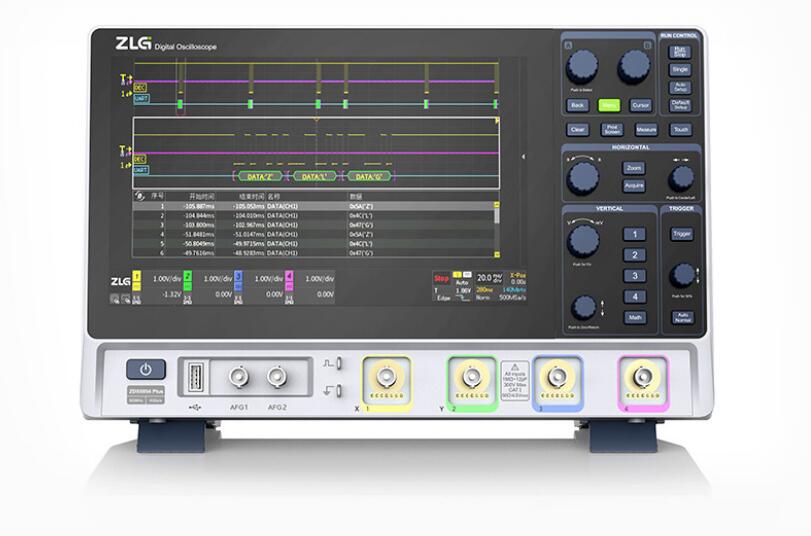Toggle channel 1 vertical button
This screenshot has height=536, width=811.
(635, 234)
